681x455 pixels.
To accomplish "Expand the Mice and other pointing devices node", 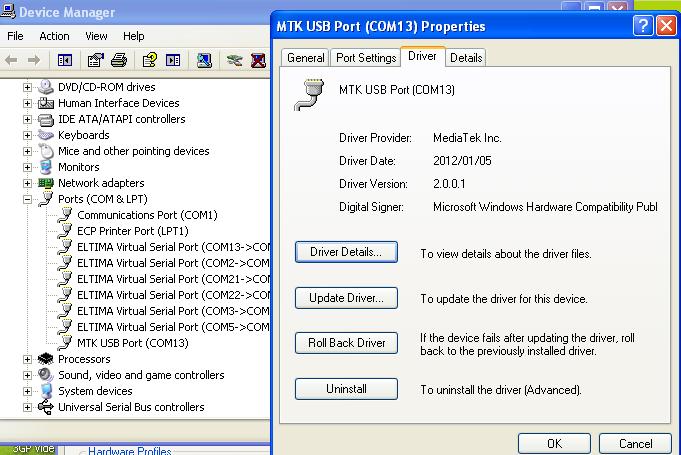I will 27,151.
